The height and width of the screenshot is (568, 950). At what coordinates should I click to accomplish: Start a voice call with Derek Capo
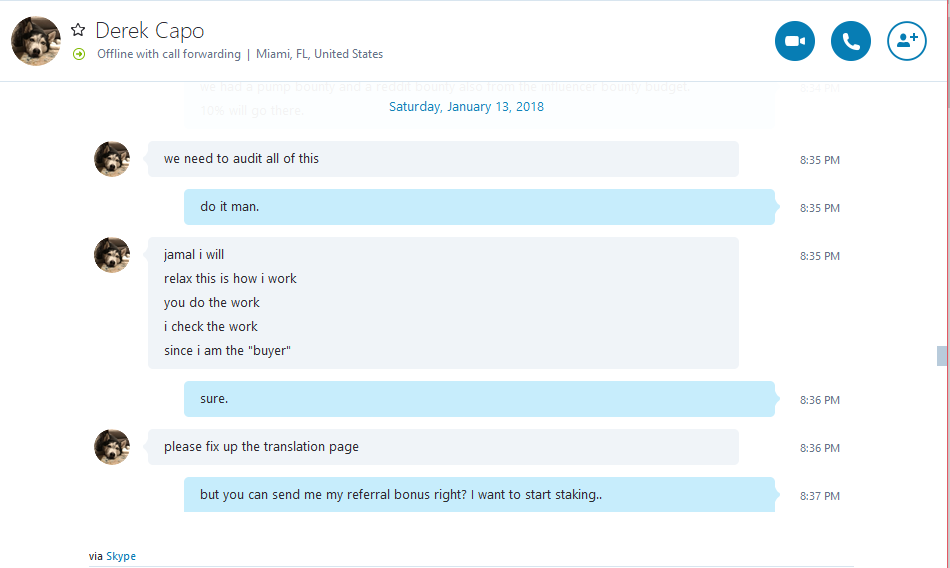(851, 41)
